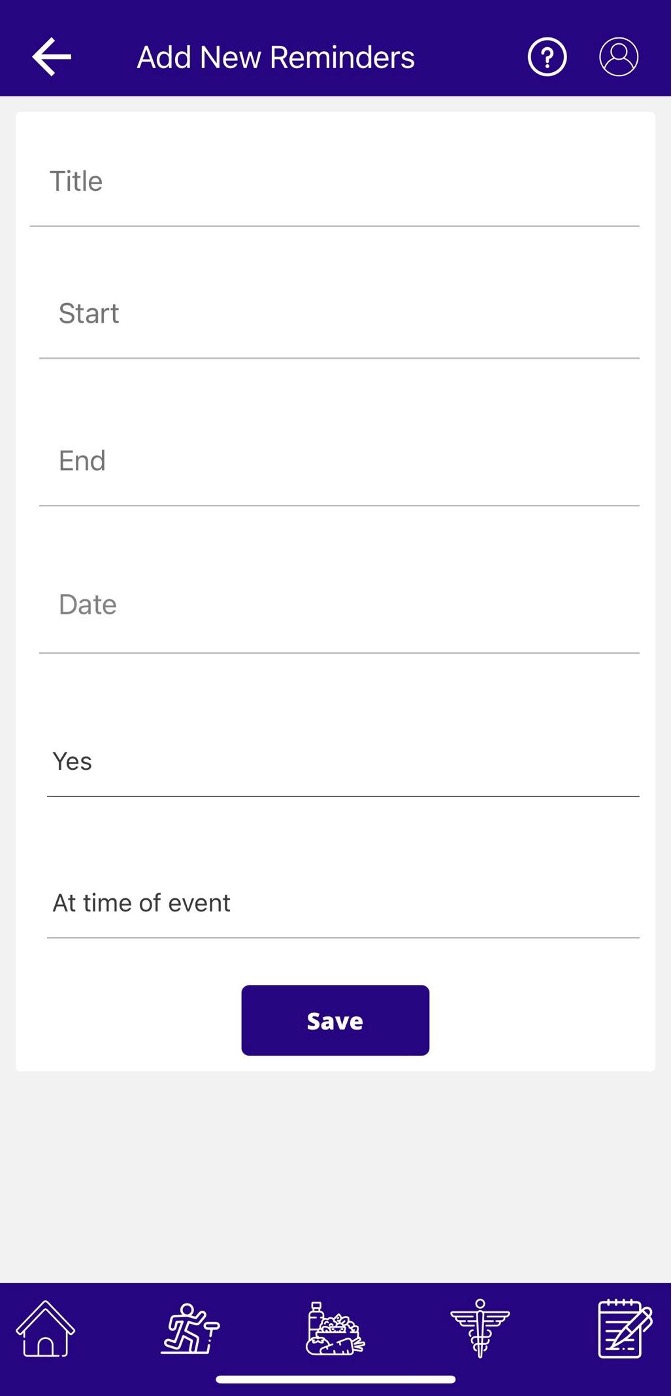Click the "Add New Reminders" header title

coord(275,57)
